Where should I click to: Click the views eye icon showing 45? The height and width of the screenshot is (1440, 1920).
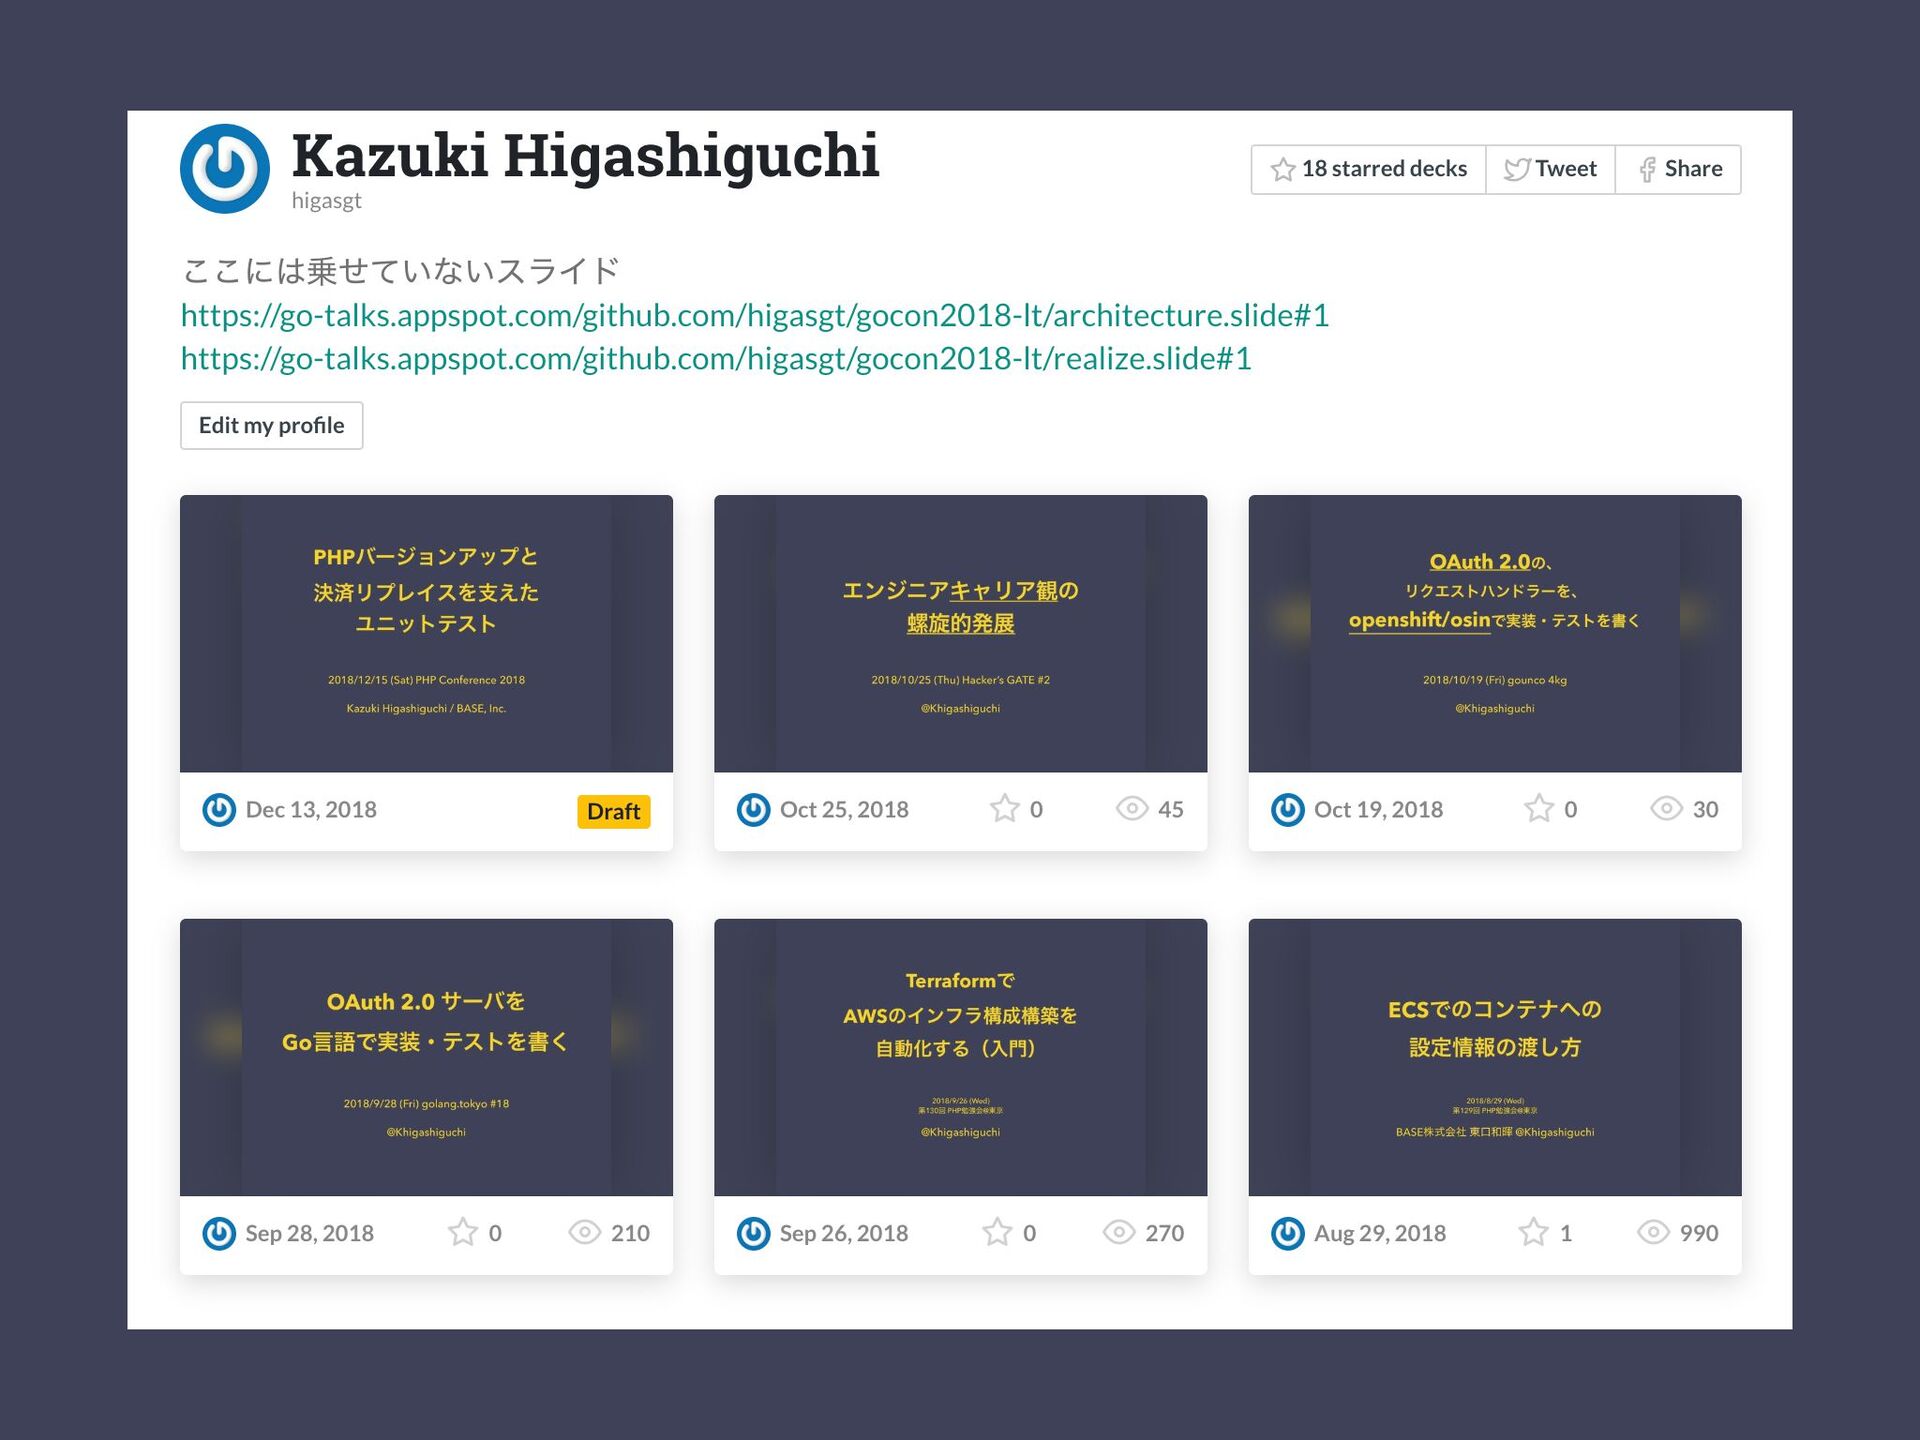(x=1132, y=808)
